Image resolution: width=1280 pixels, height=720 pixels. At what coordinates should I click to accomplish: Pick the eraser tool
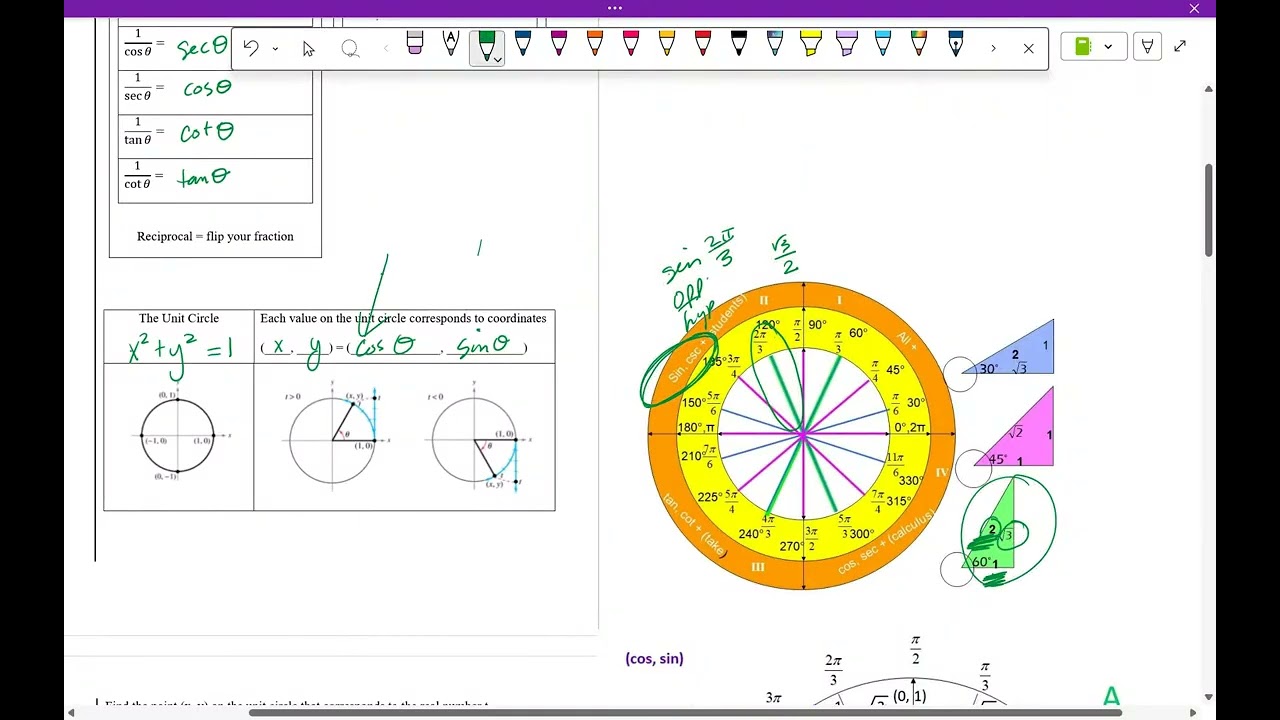pos(415,44)
